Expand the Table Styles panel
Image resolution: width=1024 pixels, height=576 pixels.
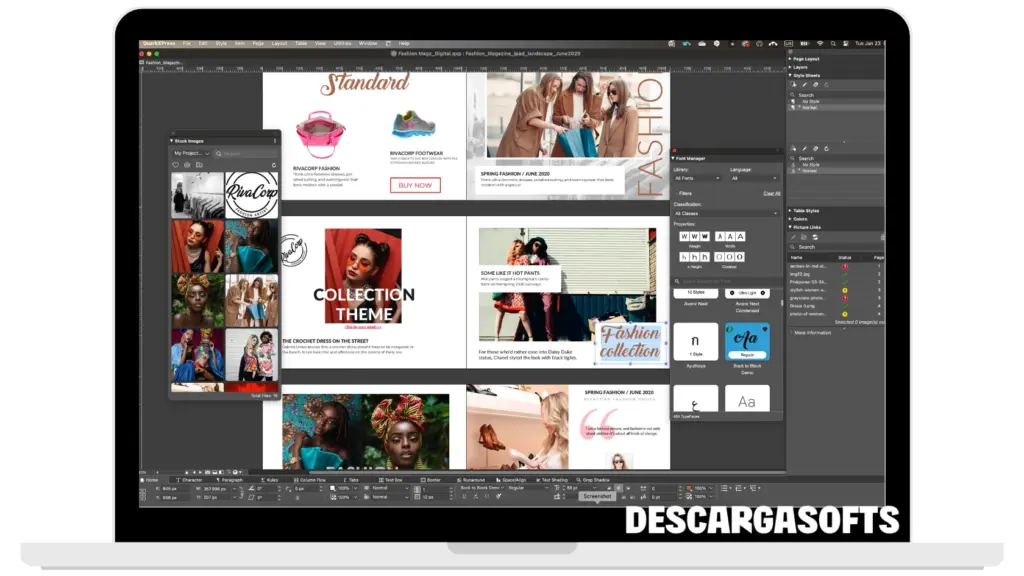805,211
